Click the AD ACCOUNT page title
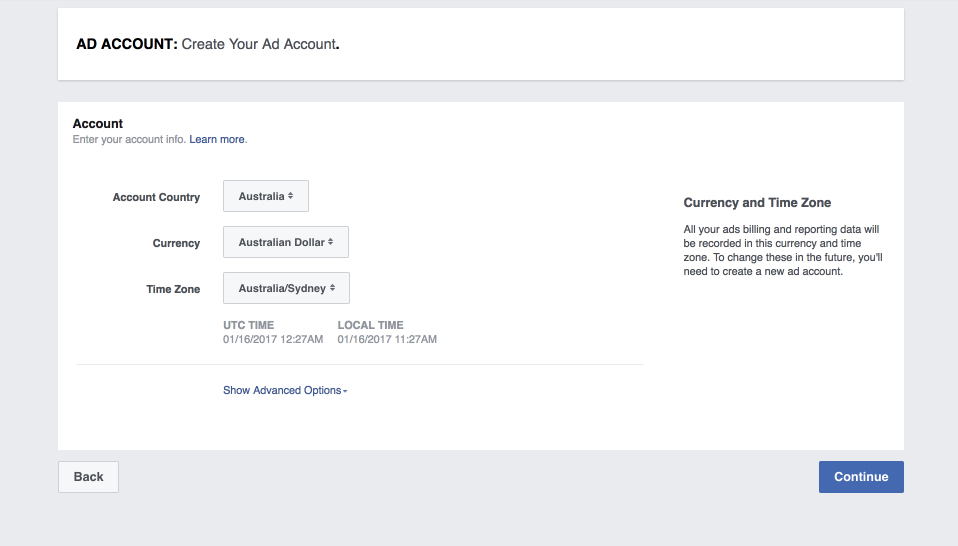958x546 pixels. tap(126, 44)
